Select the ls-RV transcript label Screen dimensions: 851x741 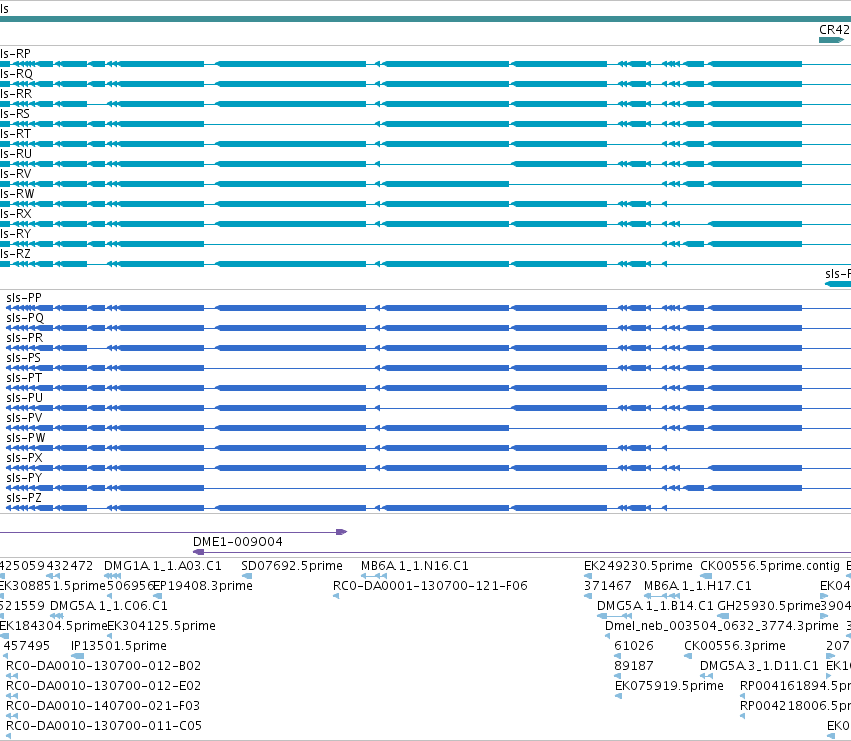click(16, 174)
